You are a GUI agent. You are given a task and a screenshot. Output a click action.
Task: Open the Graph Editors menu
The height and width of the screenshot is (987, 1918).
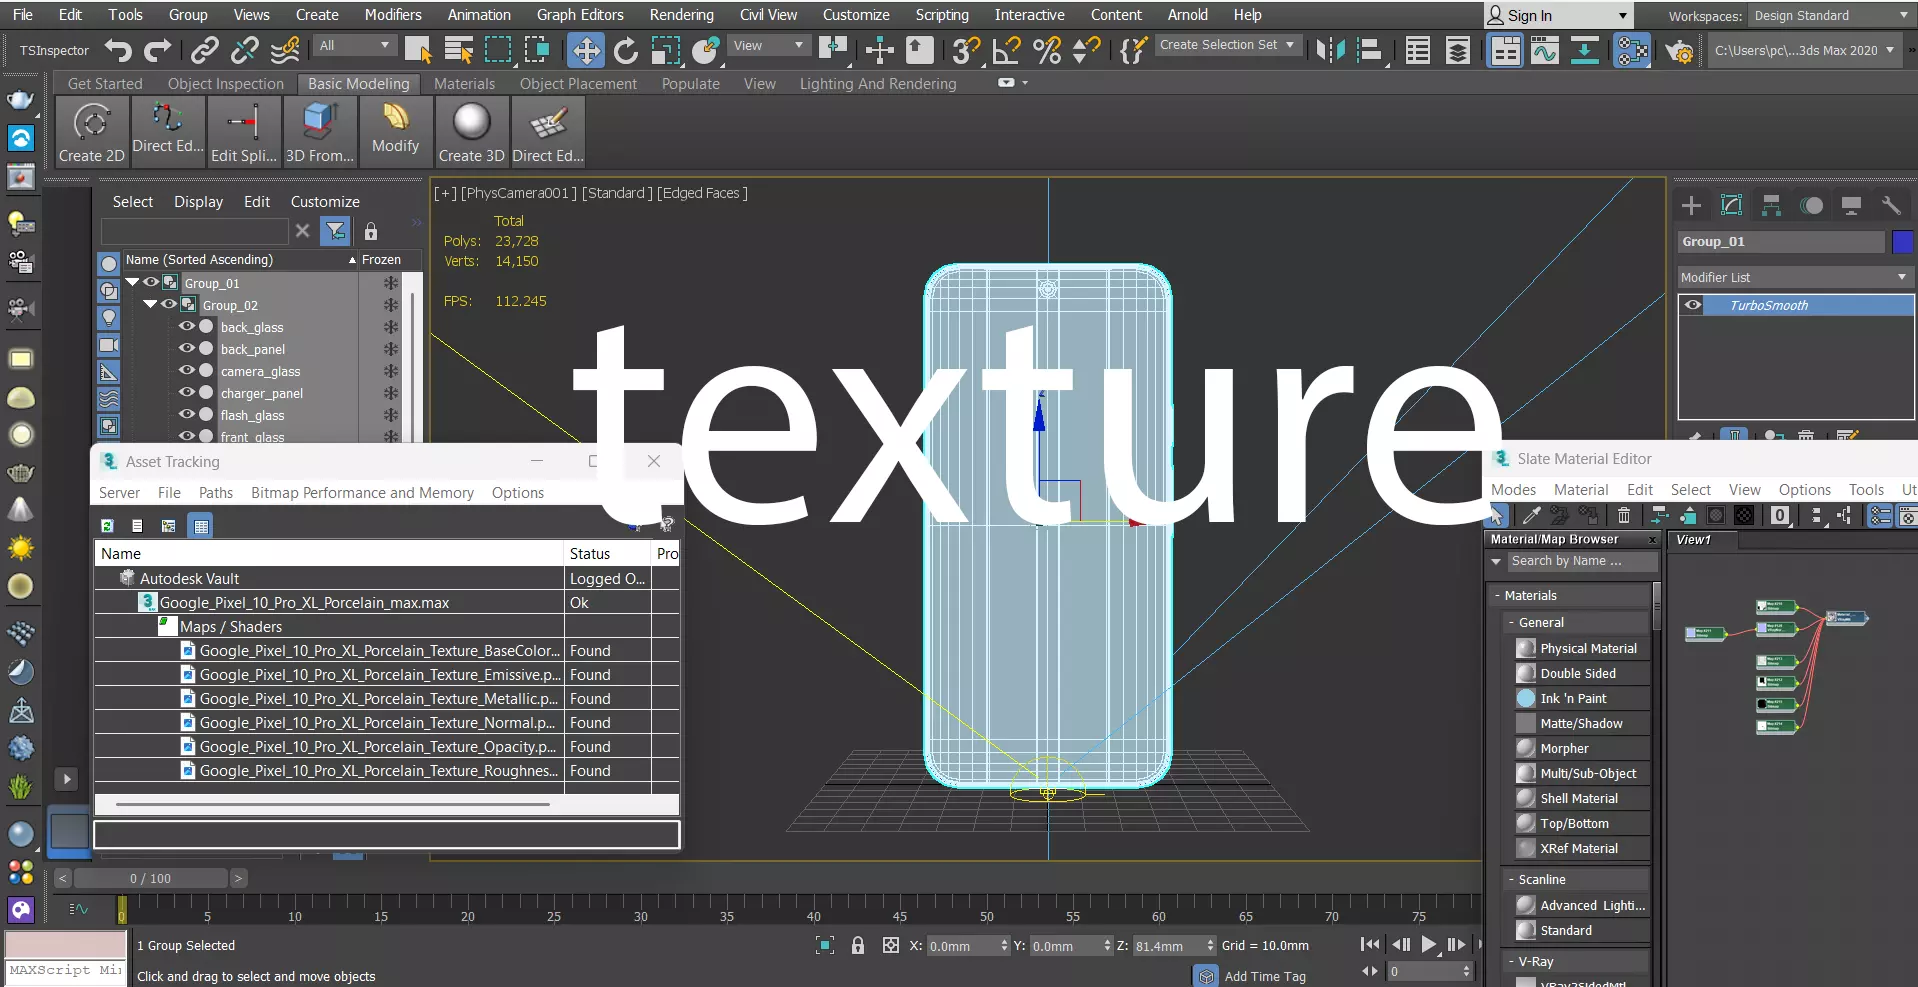tap(580, 15)
